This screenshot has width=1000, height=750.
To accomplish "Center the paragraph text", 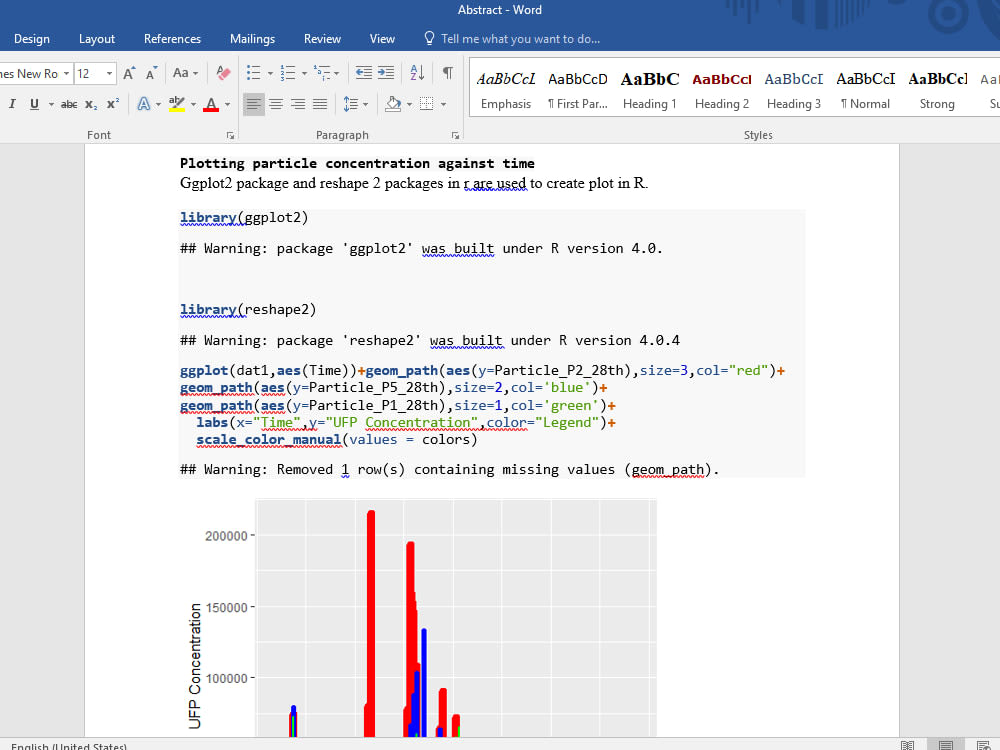I will click(276, 104).
